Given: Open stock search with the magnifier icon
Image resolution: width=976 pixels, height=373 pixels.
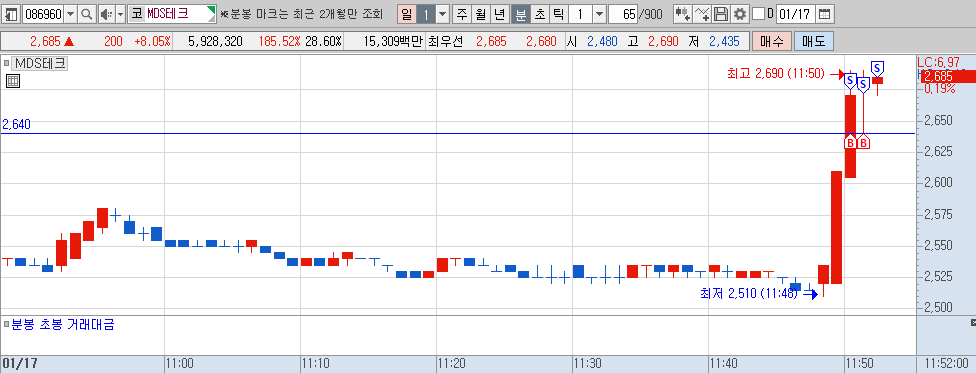Looking at the screenshot, I should pyautogui.click(x=87, y=13).
